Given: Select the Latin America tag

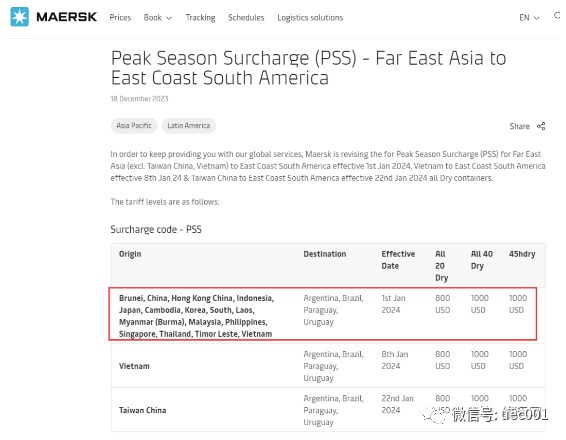Looking at the screenshot, I should (x=189, y=126).
